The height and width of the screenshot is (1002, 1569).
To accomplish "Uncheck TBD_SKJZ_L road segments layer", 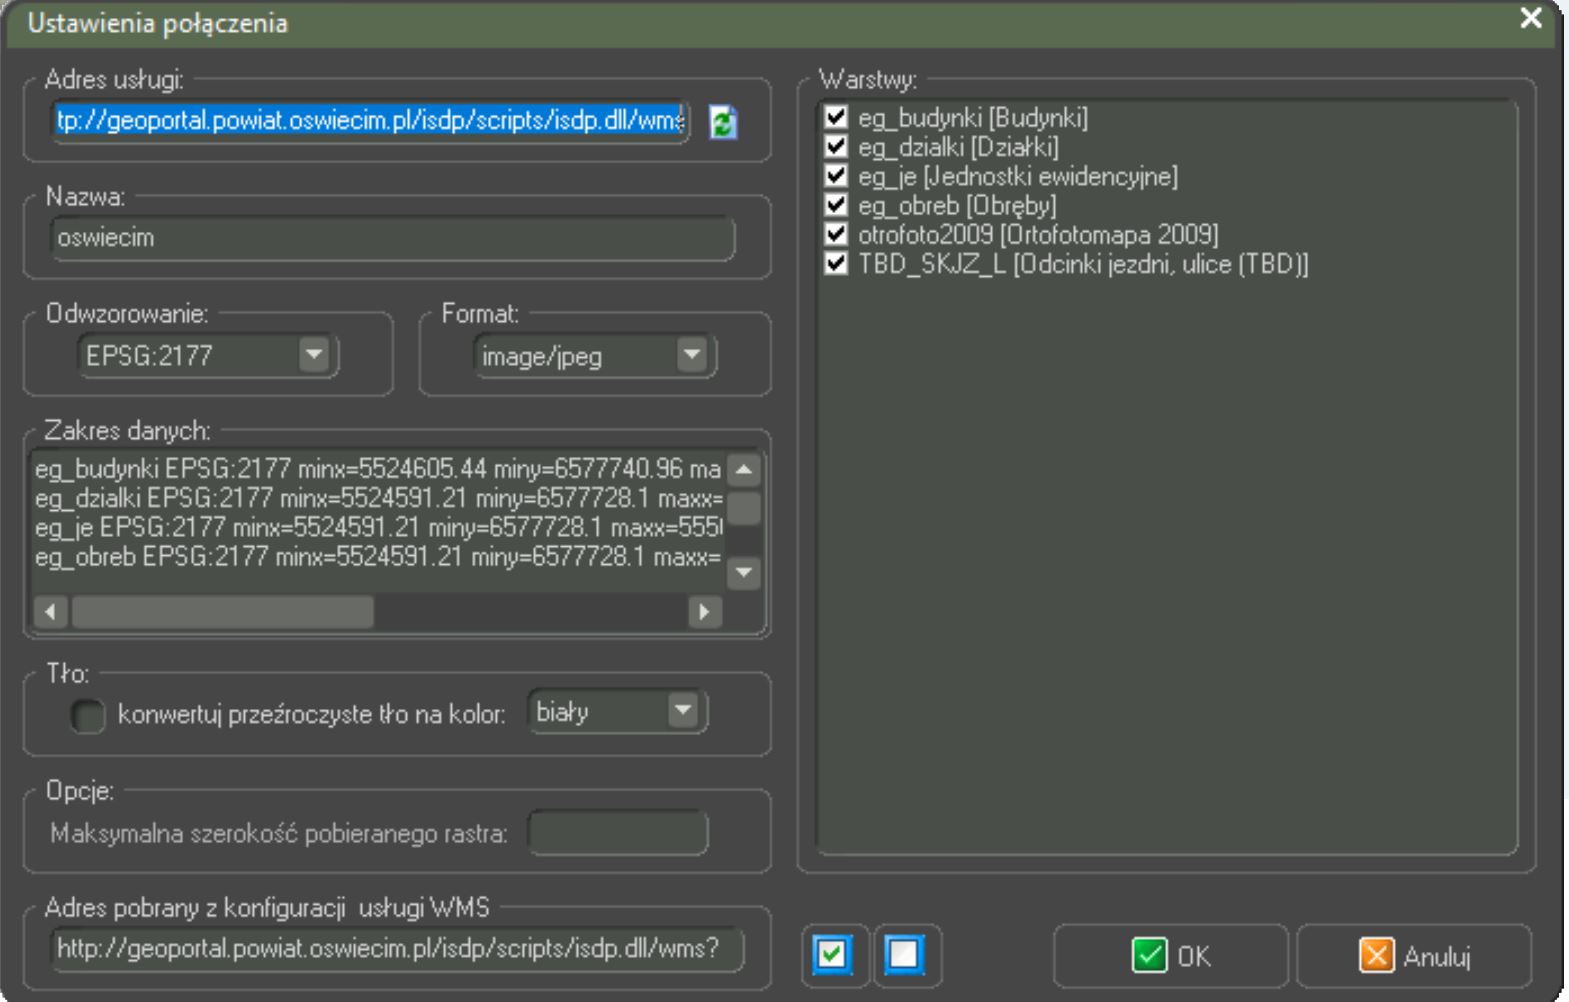I will [836, 264].
